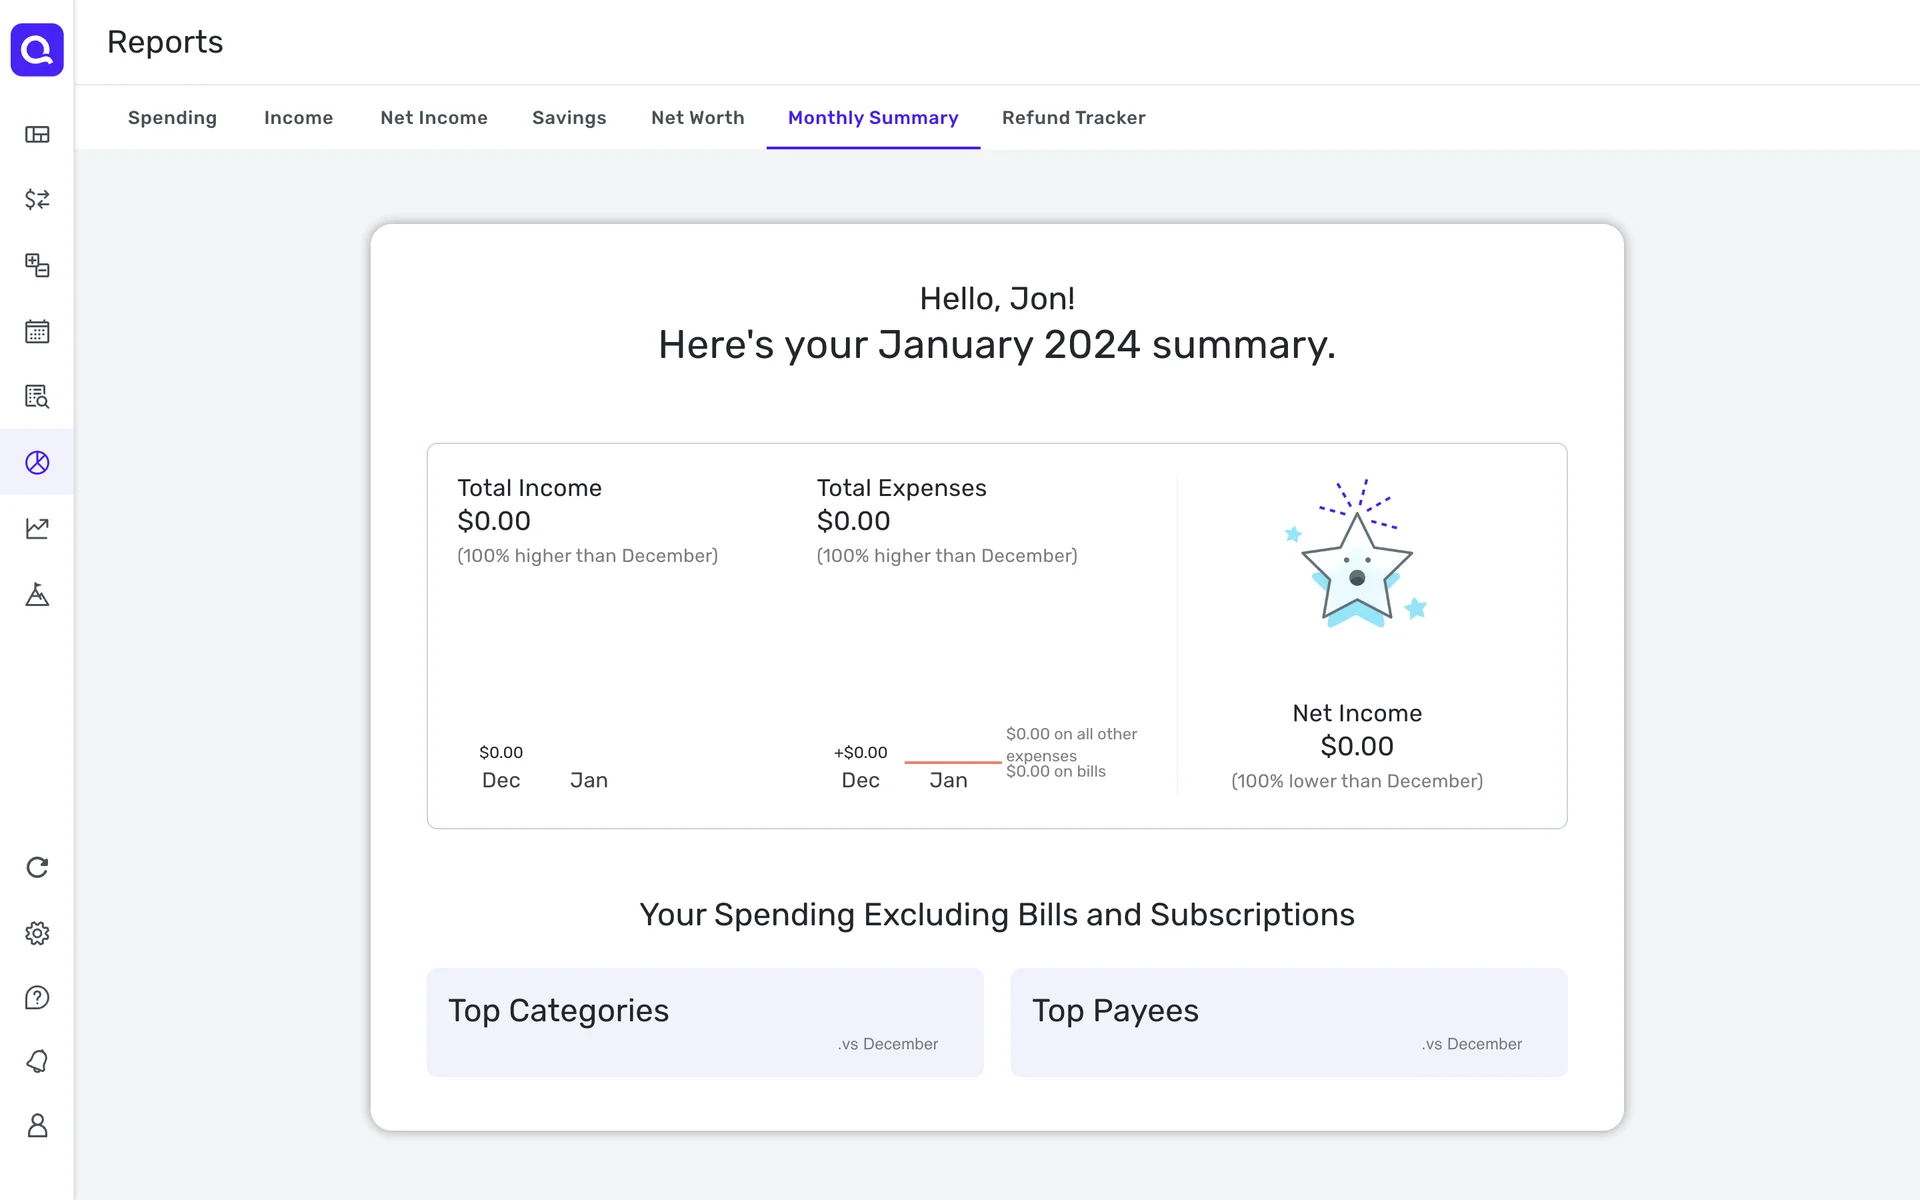Open the user profile icon

(37, 1126)
